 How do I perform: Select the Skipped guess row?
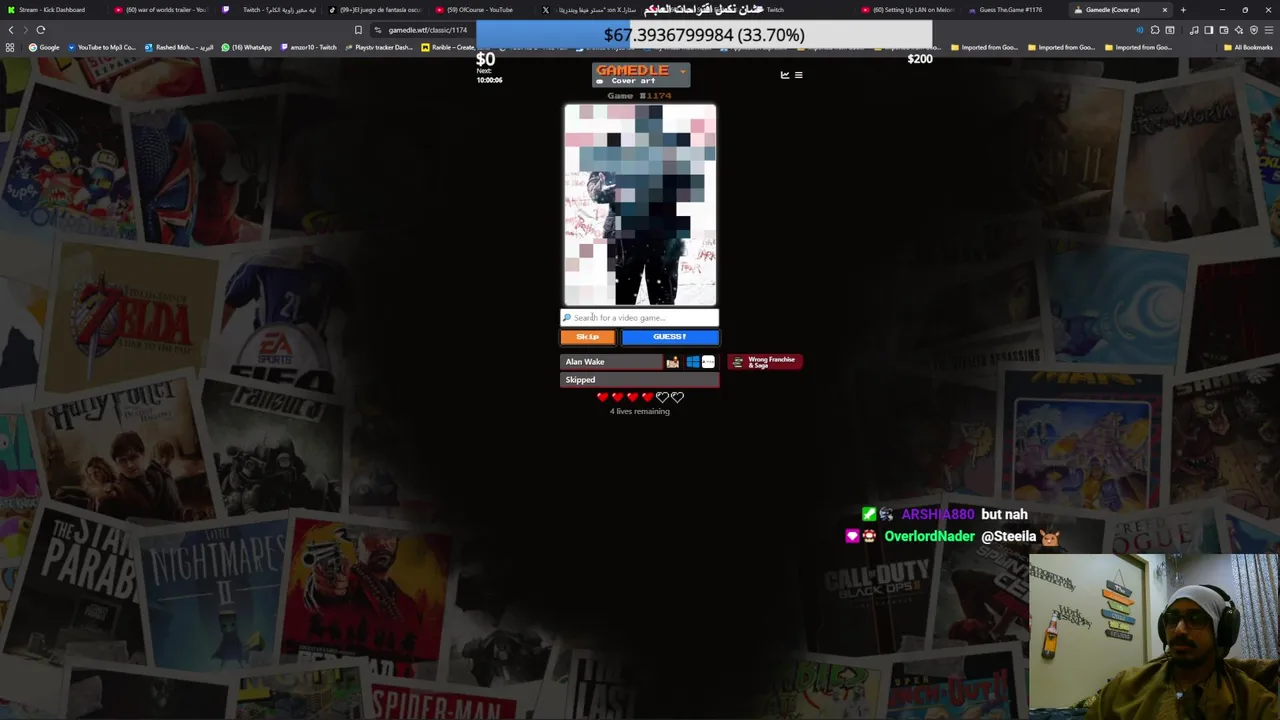639,380
